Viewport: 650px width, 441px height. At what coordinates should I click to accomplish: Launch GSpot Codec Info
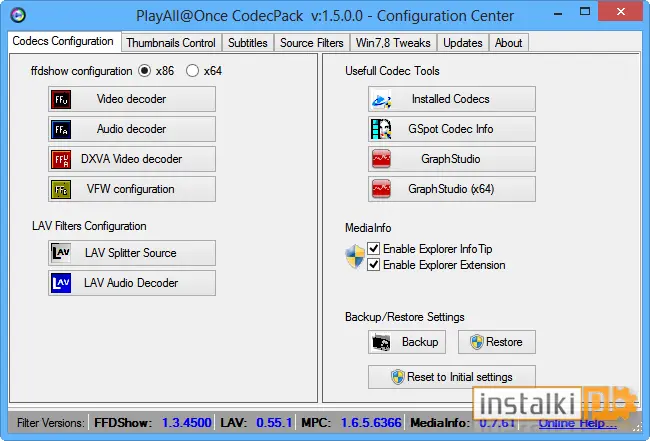pos(452,129)
